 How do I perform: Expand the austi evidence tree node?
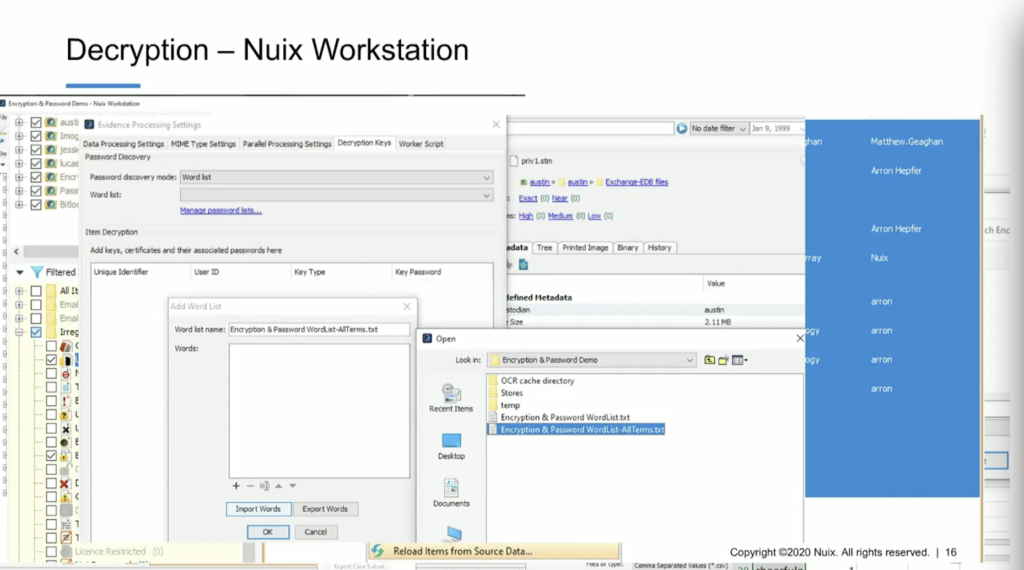point(19,122)
